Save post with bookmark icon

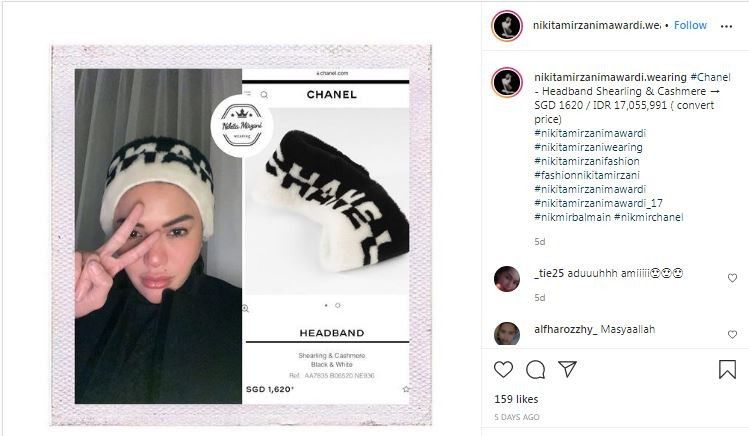click(727, 369)
